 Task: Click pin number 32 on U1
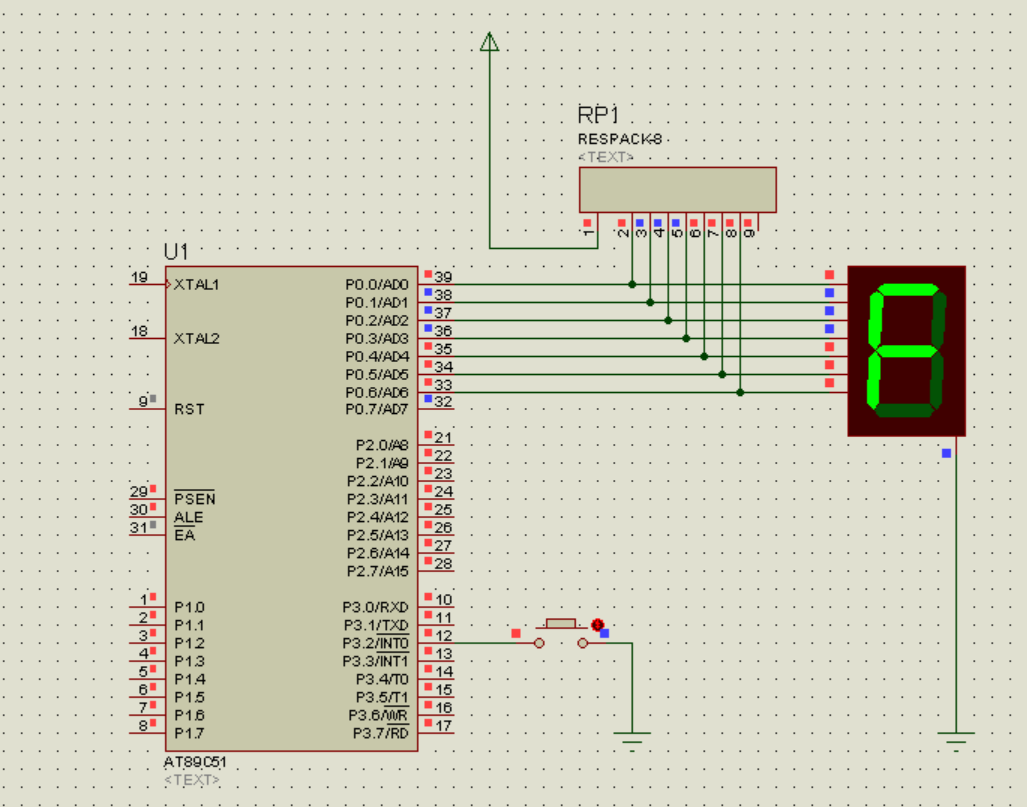(443, 402)
